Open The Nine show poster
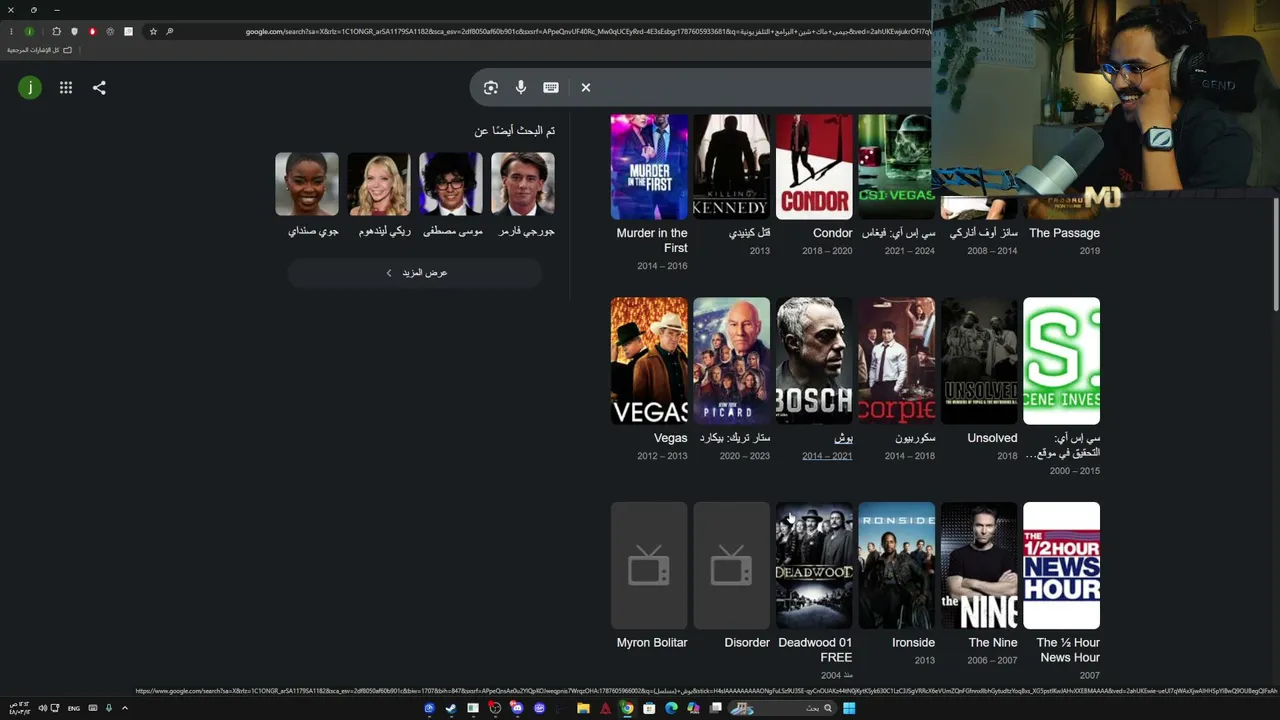This screenshot has height=720, width=1280. [979, 566]
